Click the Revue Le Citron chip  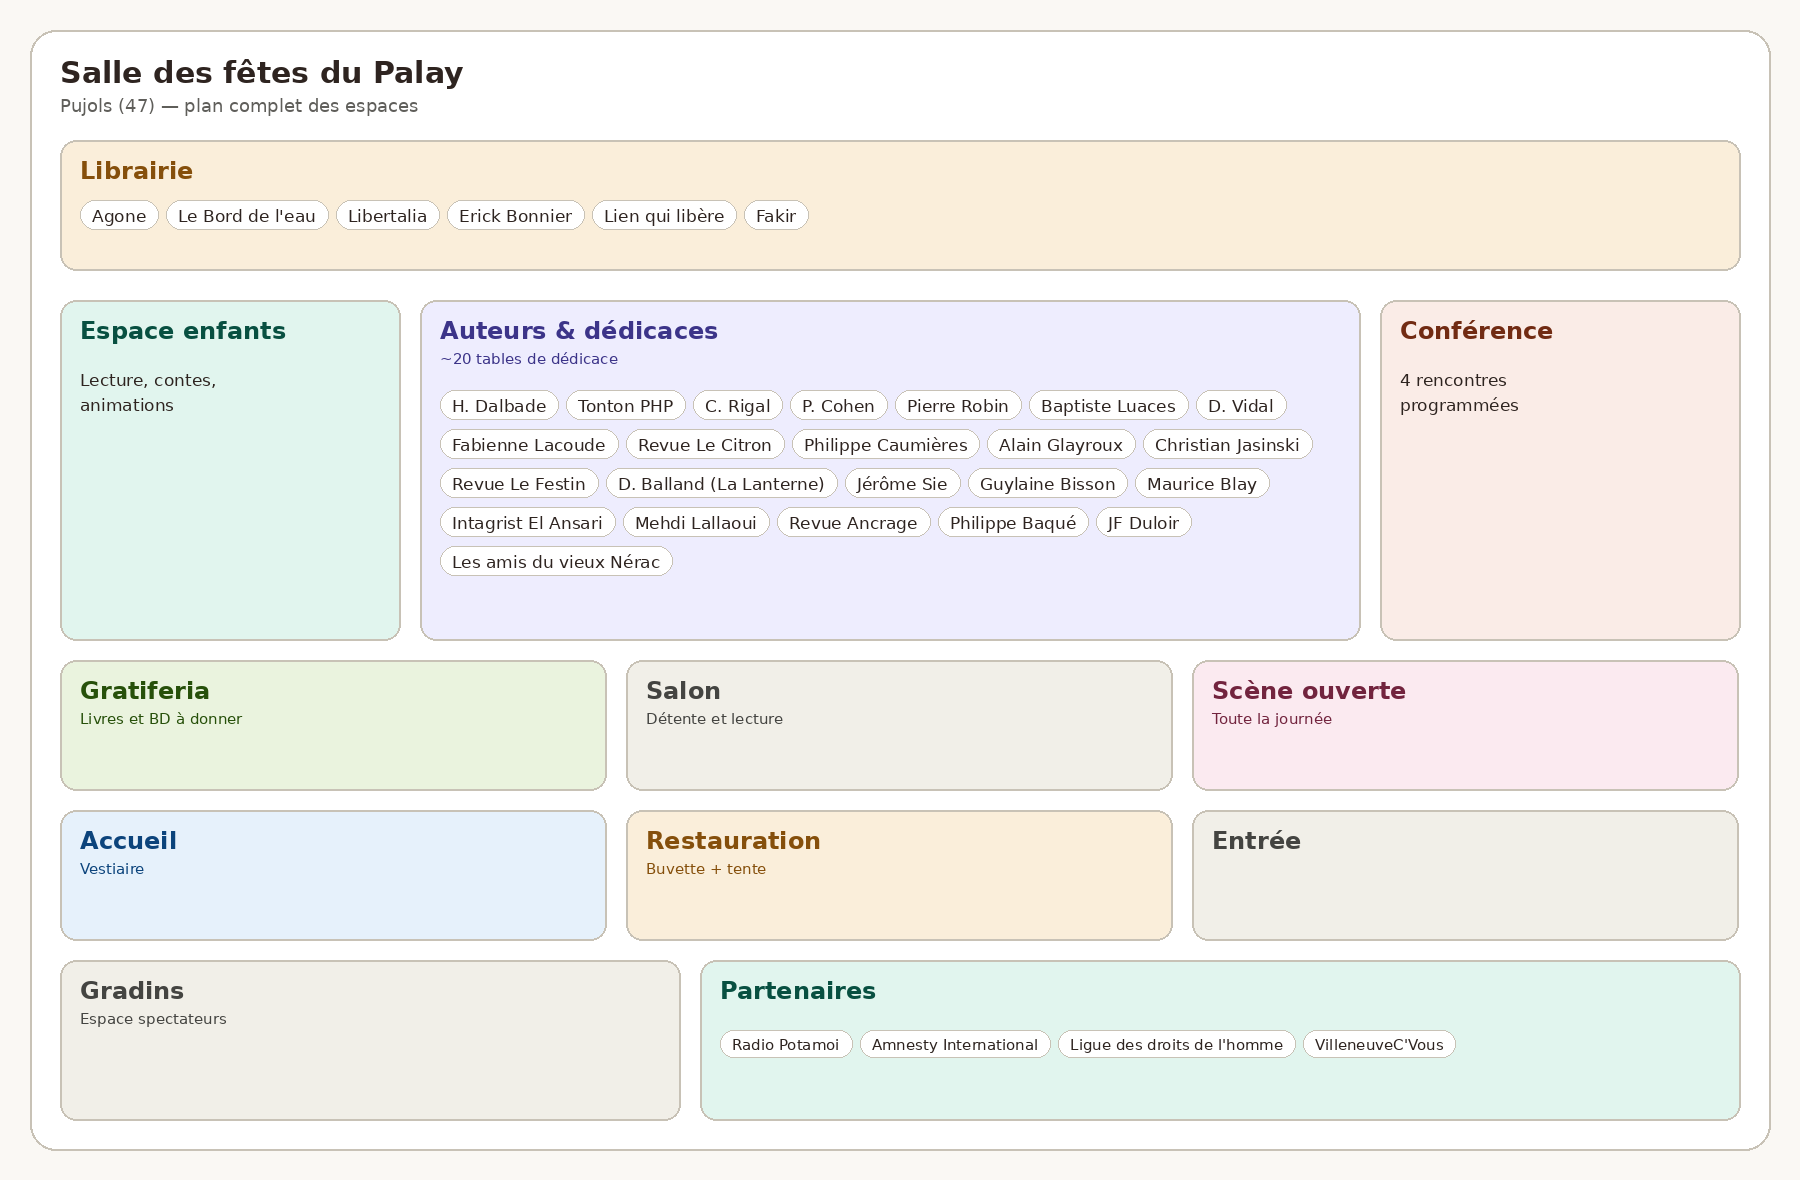click(x=705, y=445)
